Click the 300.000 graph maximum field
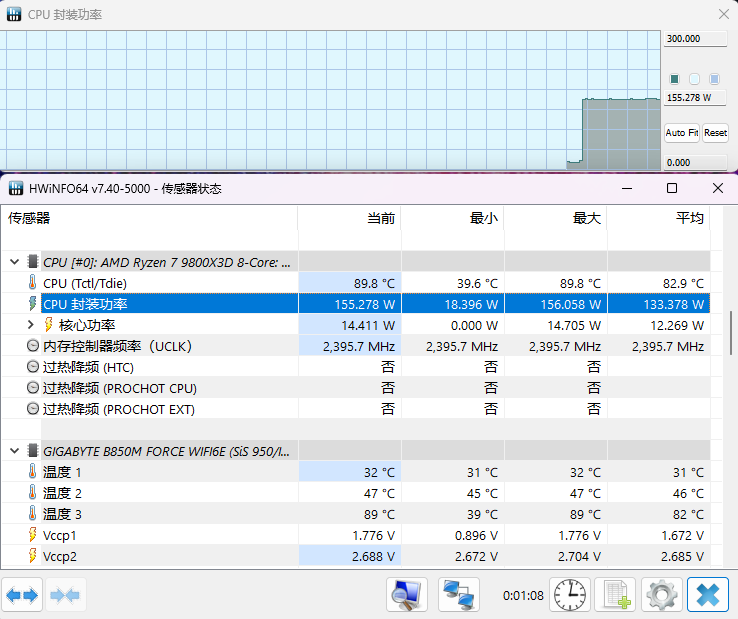Screen dimensions: 738x619 click(x=695, y=39)
